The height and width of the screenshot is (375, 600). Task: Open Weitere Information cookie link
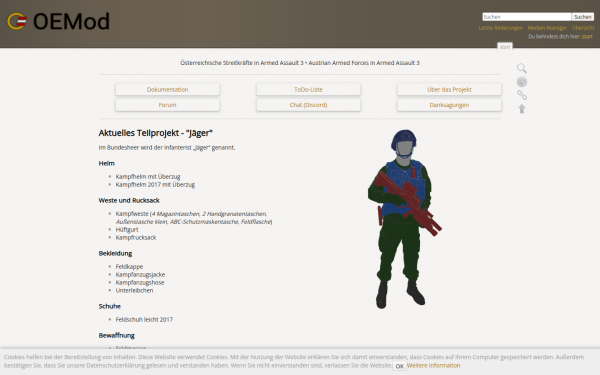[x=433, y=365]
